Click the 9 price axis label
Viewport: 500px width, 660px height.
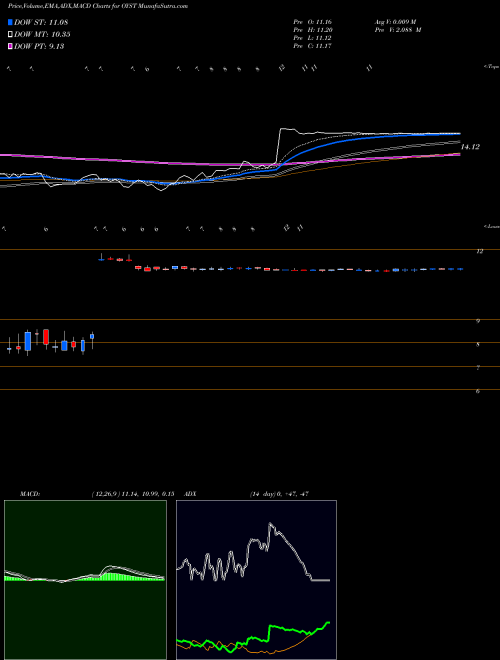click(478, 321)
